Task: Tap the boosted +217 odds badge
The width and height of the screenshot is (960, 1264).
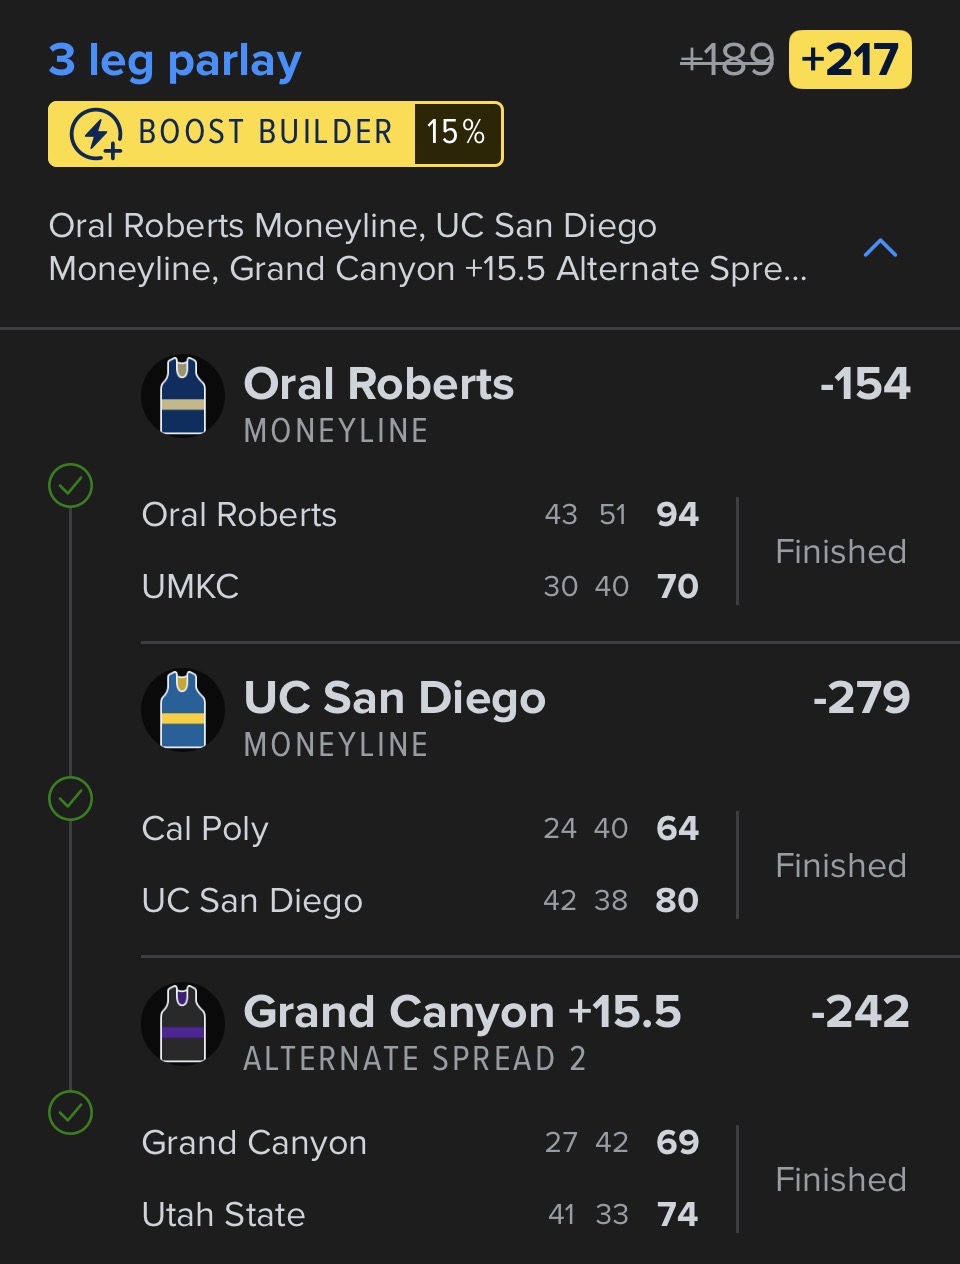Action: 850,60
